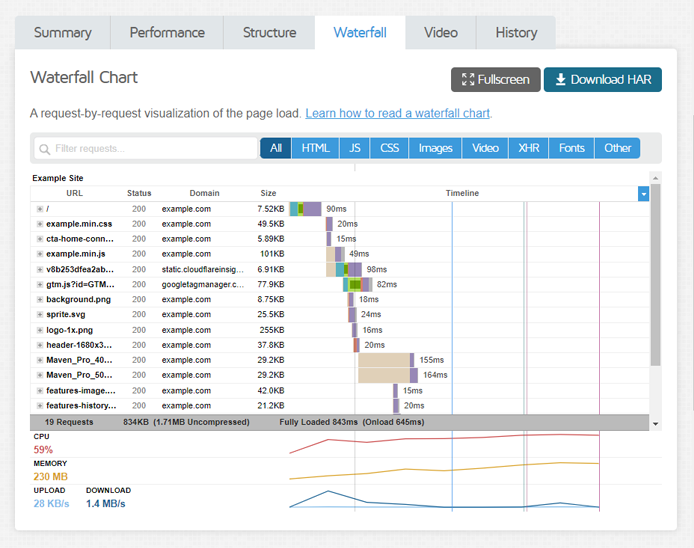Download the HAR file

(602, 80)
